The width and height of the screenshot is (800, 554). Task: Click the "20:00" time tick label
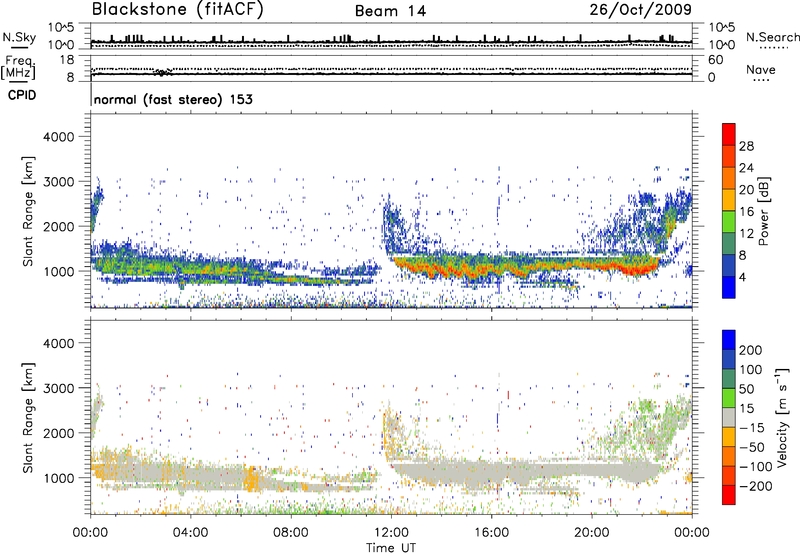[x=592, y=533]
